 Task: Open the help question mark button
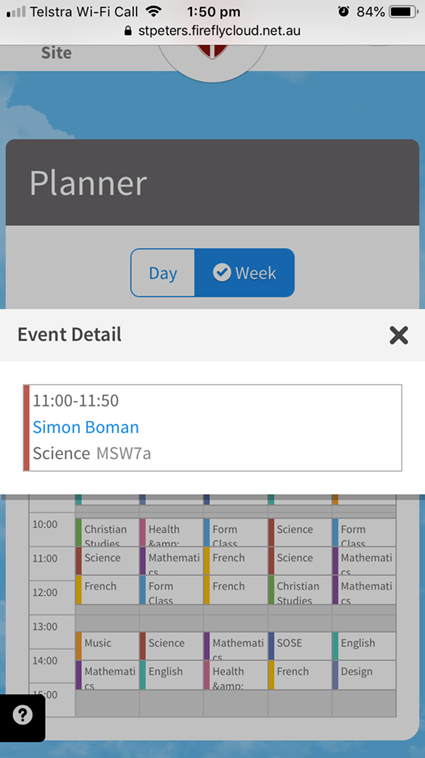(23, 715)
